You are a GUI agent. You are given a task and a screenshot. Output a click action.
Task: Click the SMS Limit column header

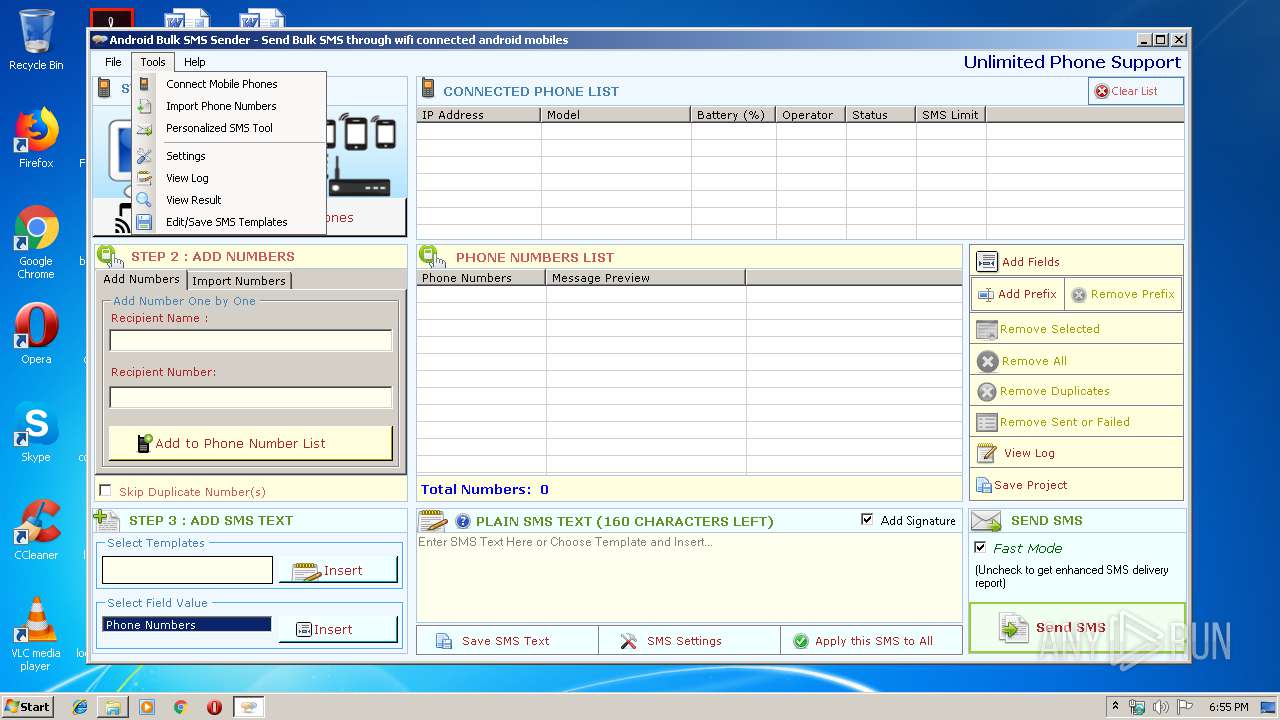coord(951,115)
